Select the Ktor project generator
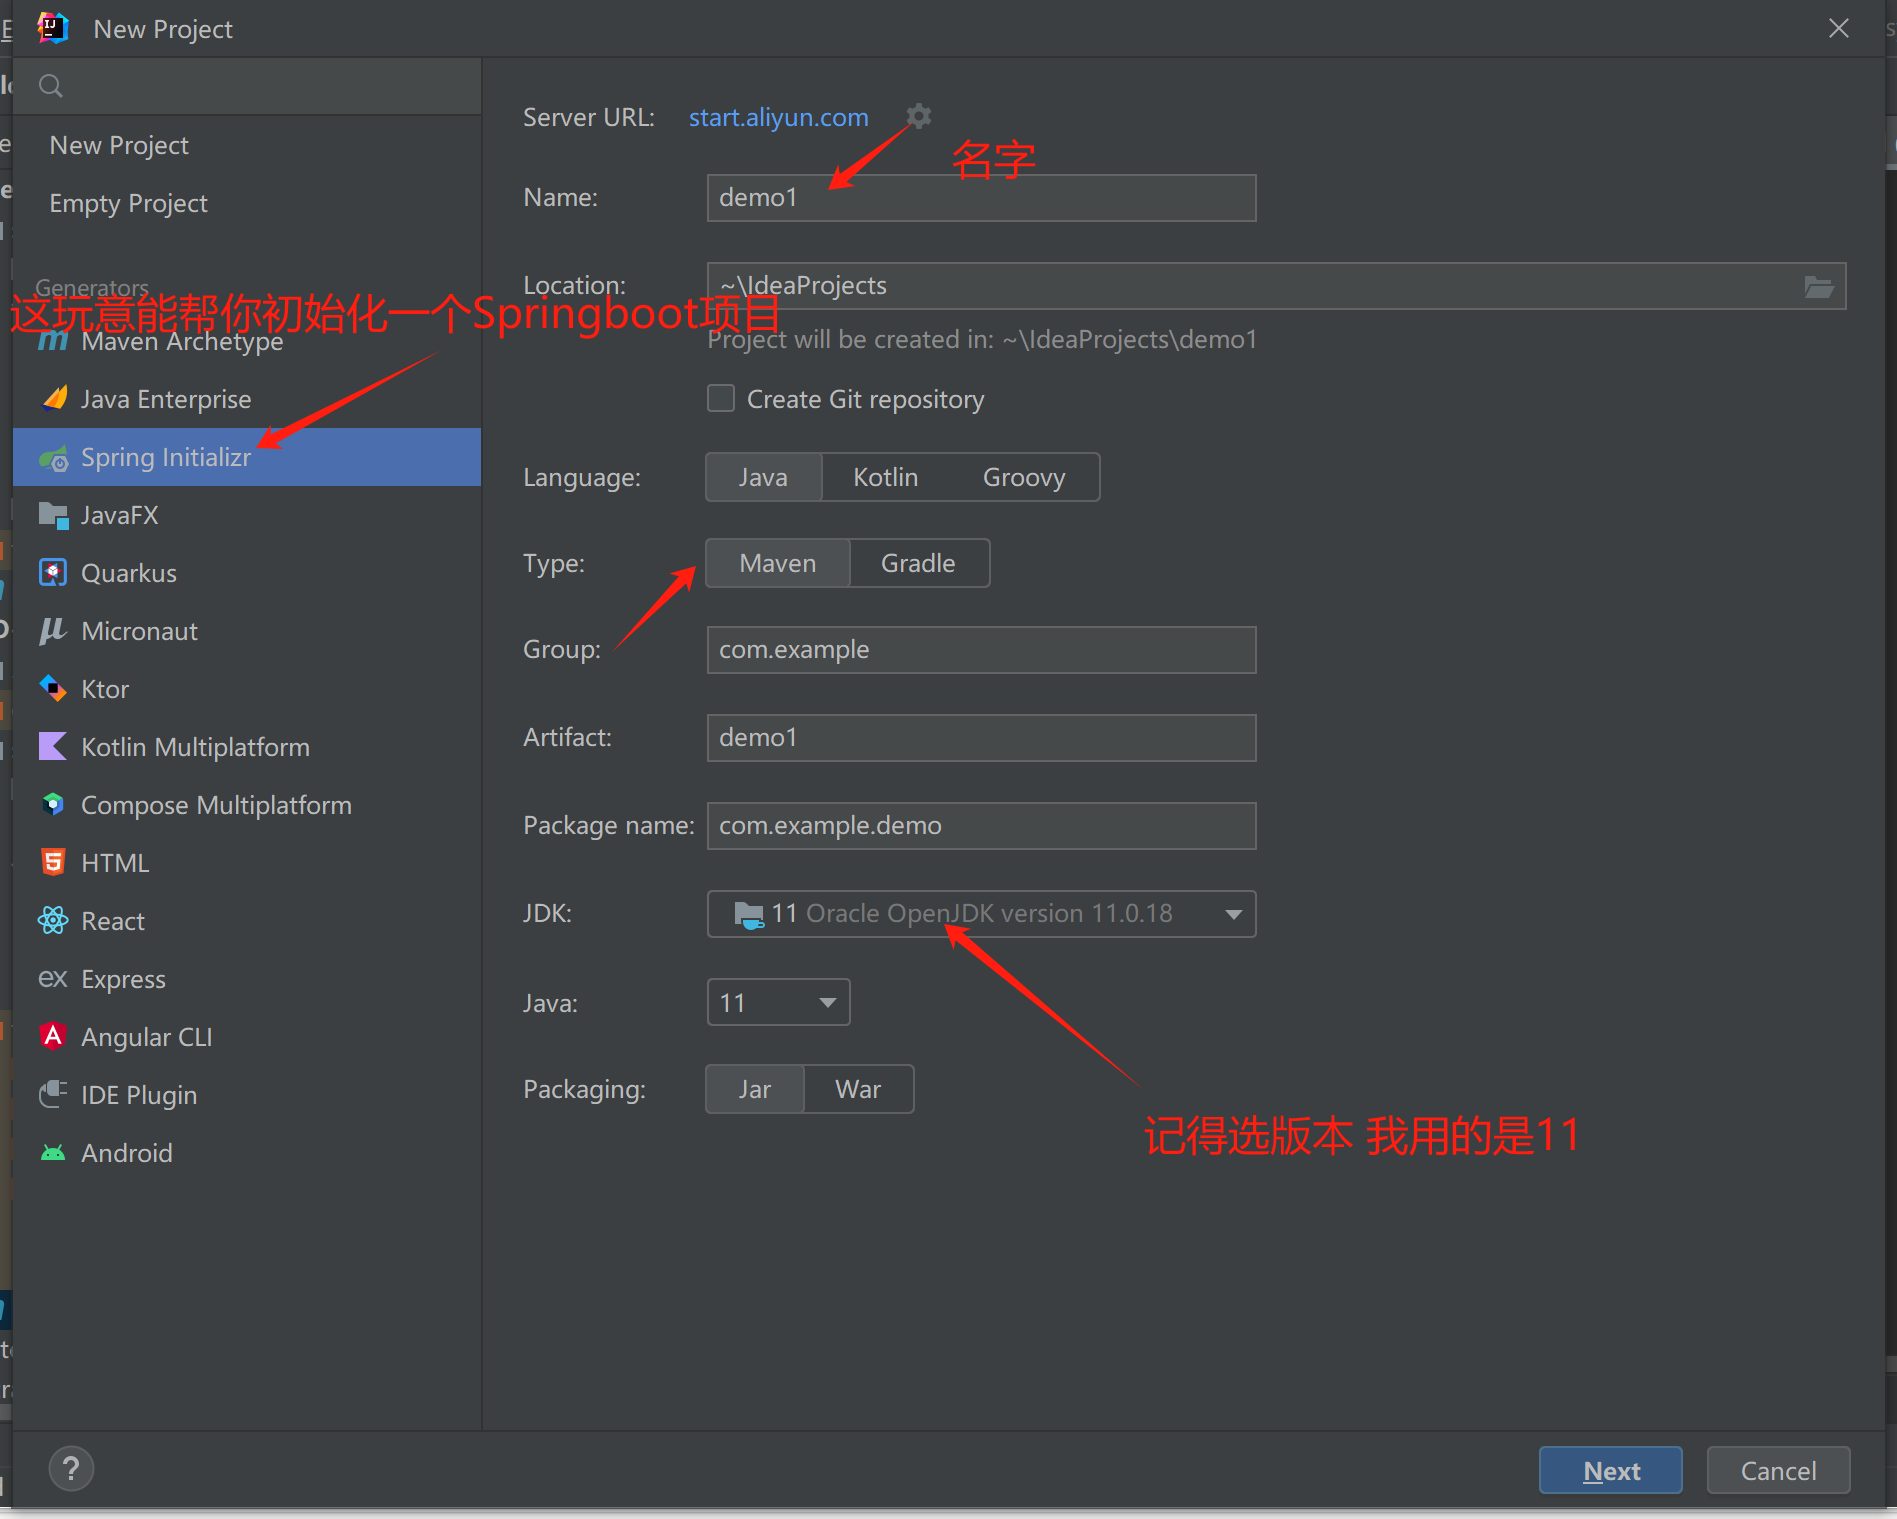This screenshot has width=1897, height=1519. (x=103, y=688)
